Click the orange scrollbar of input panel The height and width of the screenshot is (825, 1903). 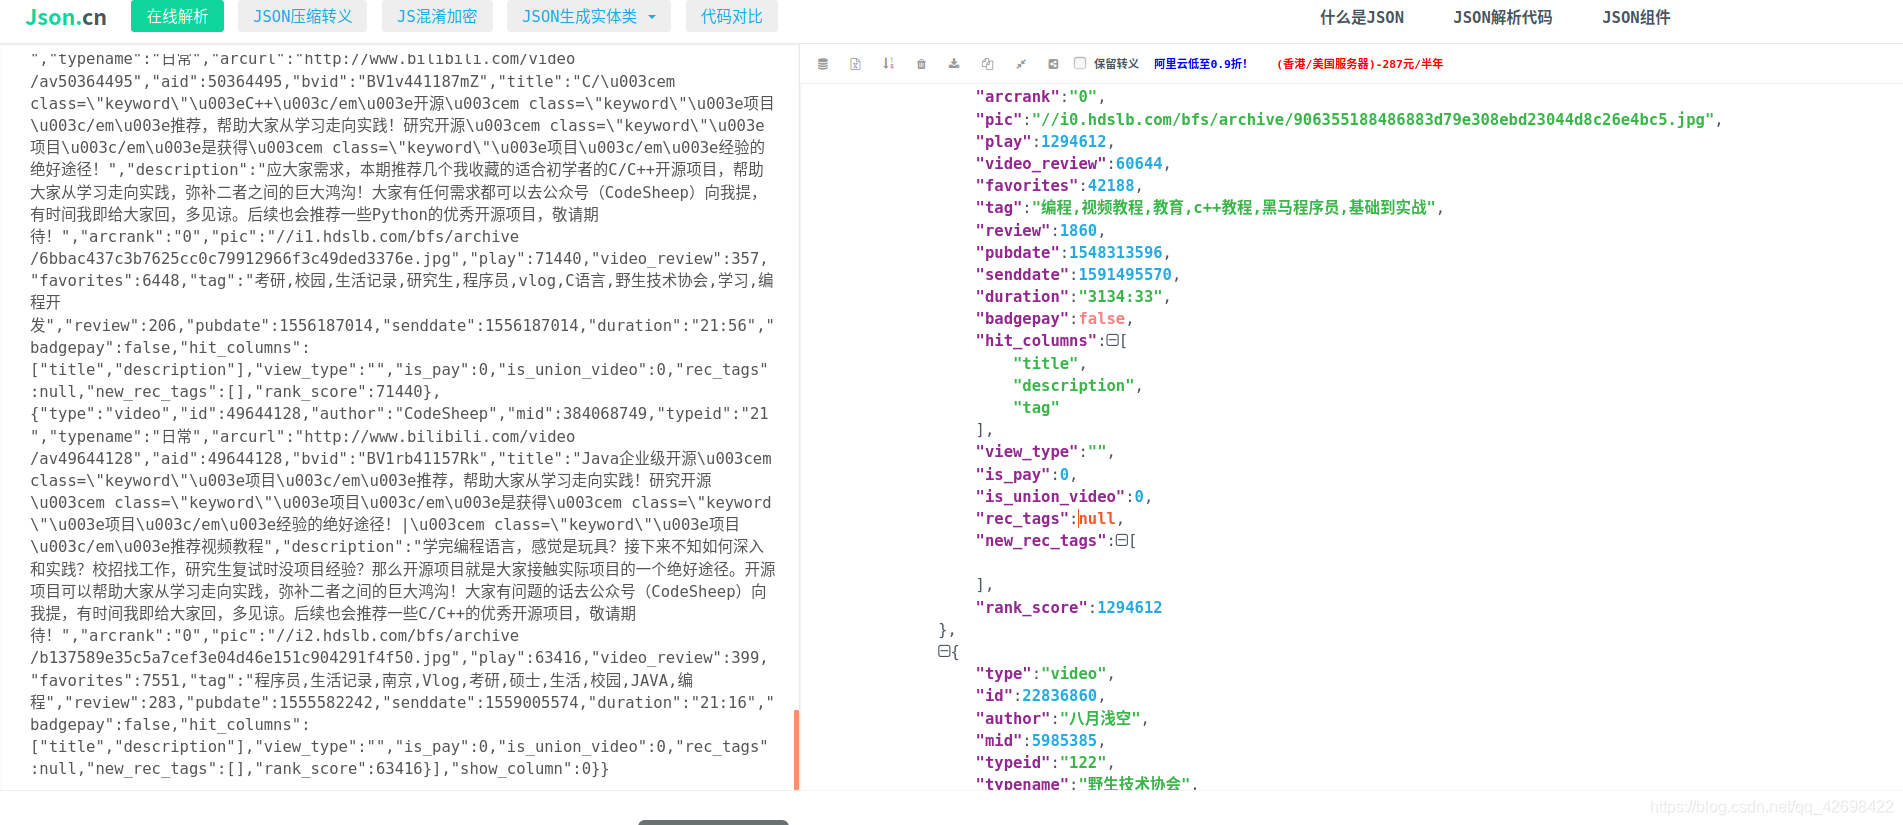(x=796, y=750)
